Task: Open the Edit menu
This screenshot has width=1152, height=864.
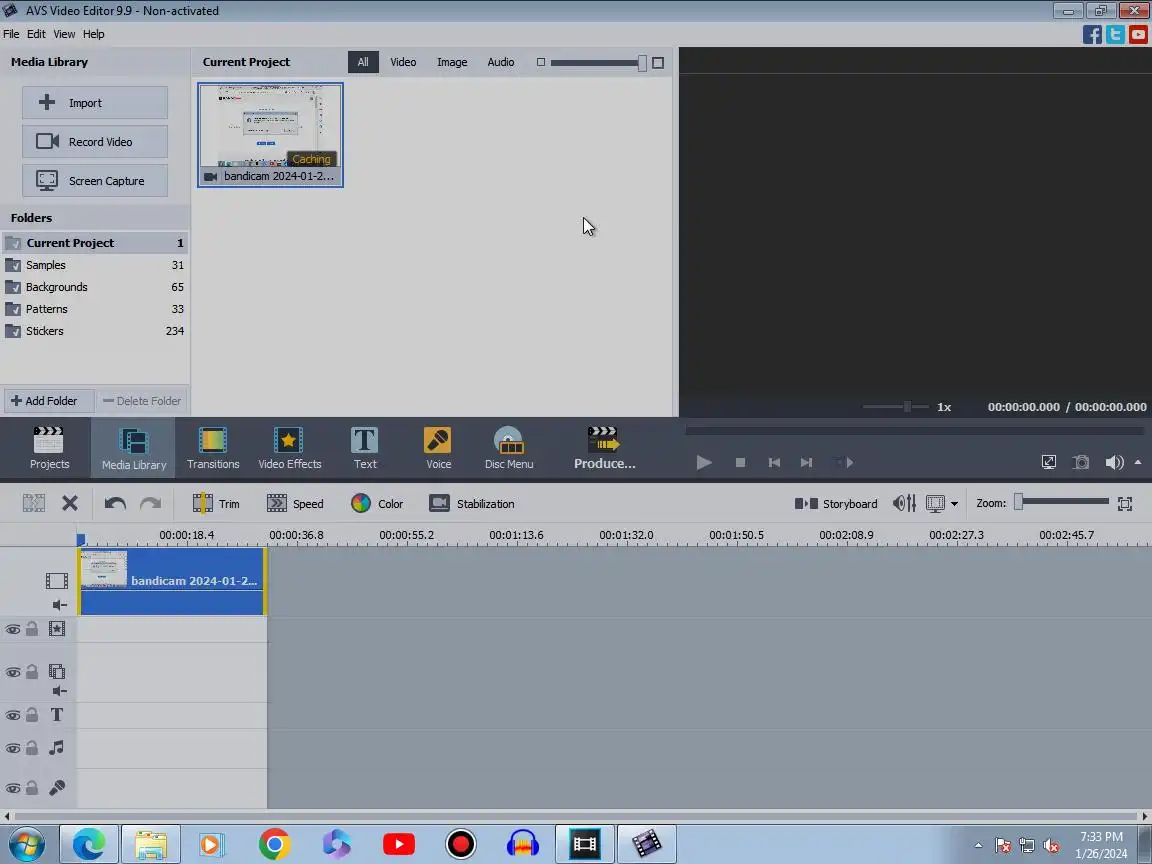Action: (36, 34)
